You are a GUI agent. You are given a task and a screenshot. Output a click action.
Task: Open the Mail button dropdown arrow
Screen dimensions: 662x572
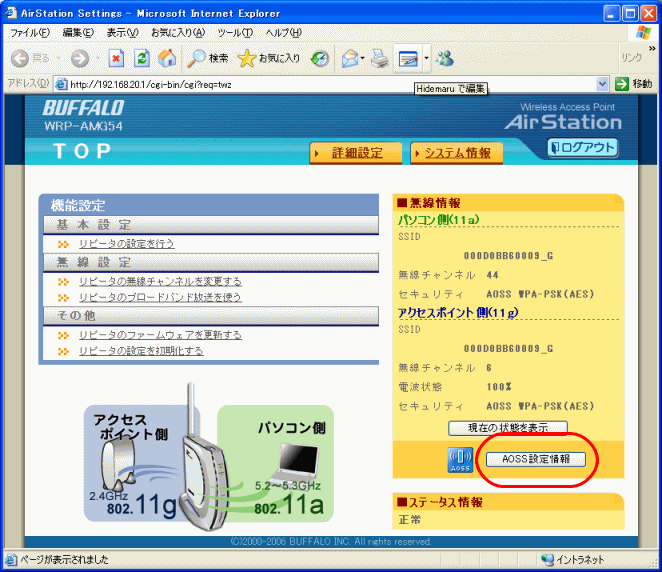(x=363, y=58)
